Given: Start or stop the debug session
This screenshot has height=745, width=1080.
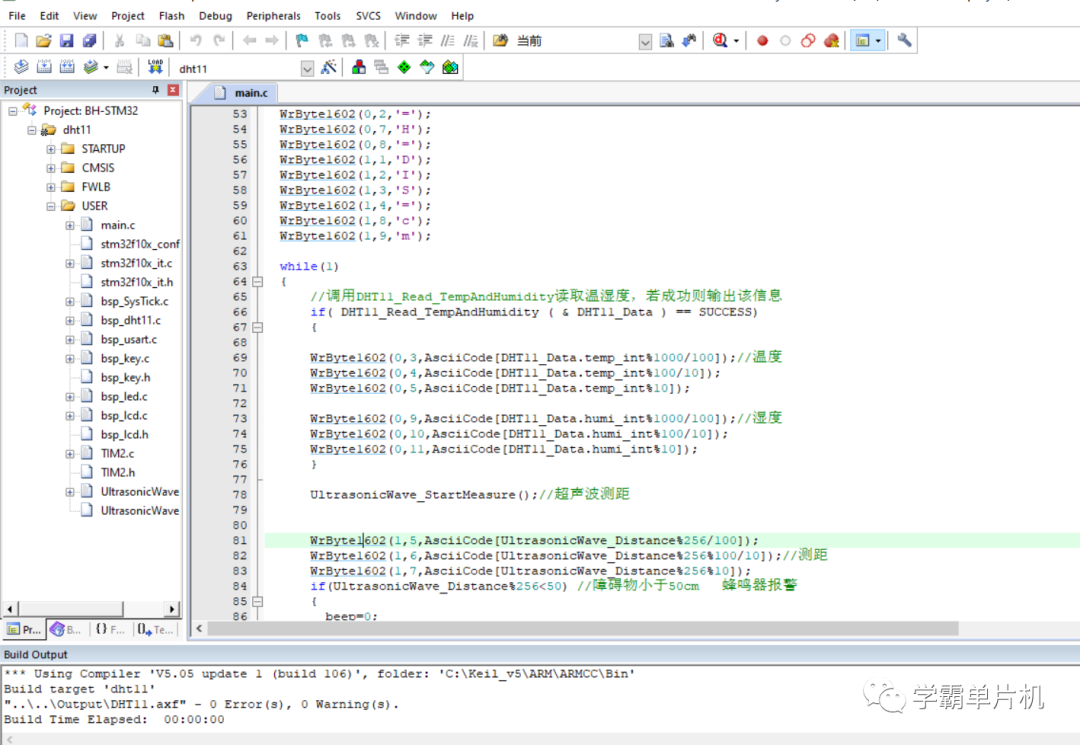Looking at the screenshot, I should [x=720, y=41].
